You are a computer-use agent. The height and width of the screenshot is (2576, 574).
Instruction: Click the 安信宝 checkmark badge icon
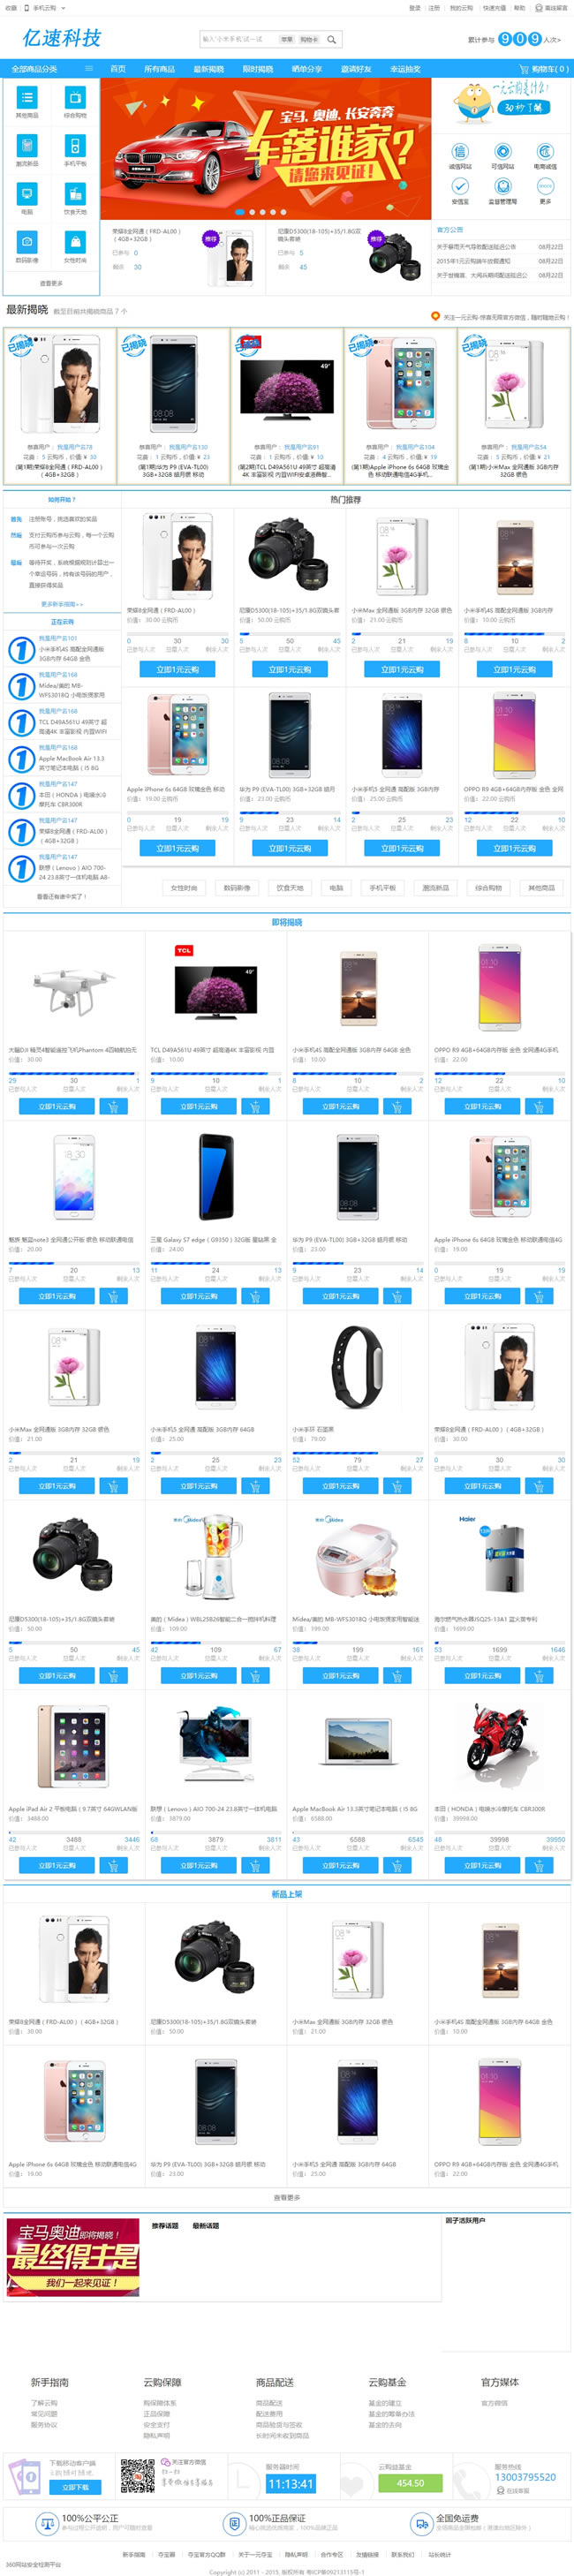[x=460, y=187]
